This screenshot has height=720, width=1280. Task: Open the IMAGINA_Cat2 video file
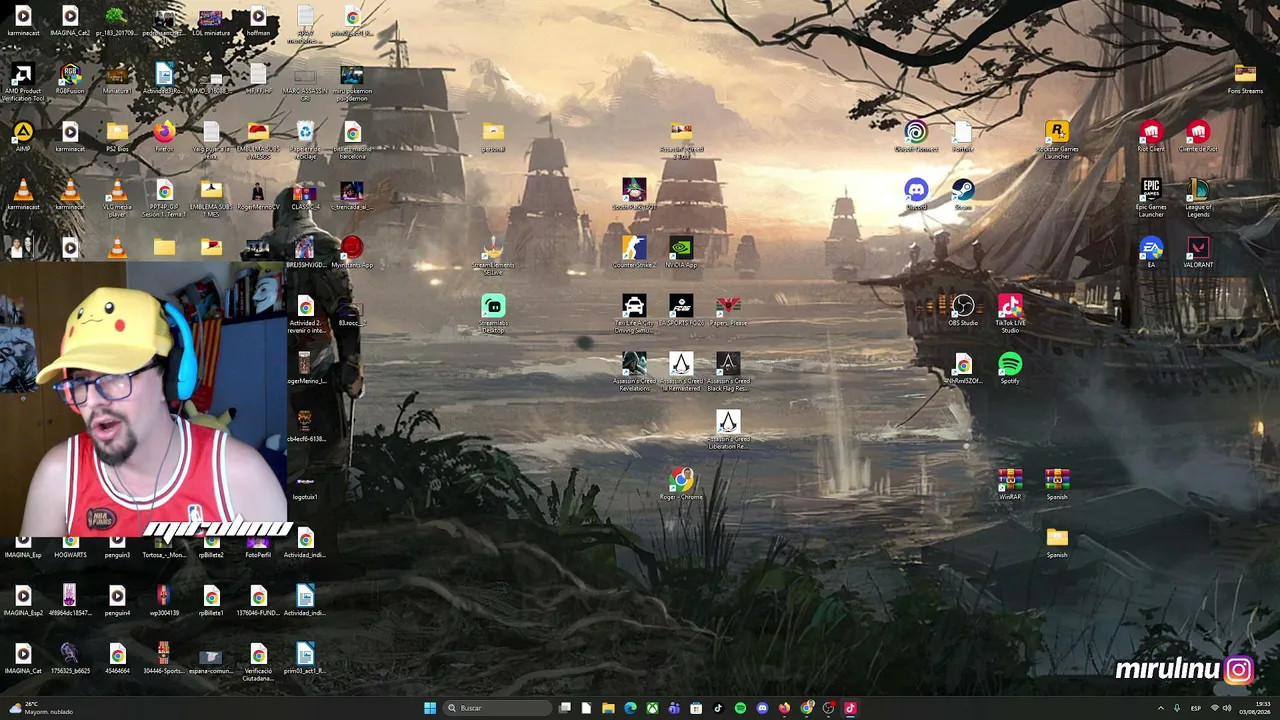point(70,21)
